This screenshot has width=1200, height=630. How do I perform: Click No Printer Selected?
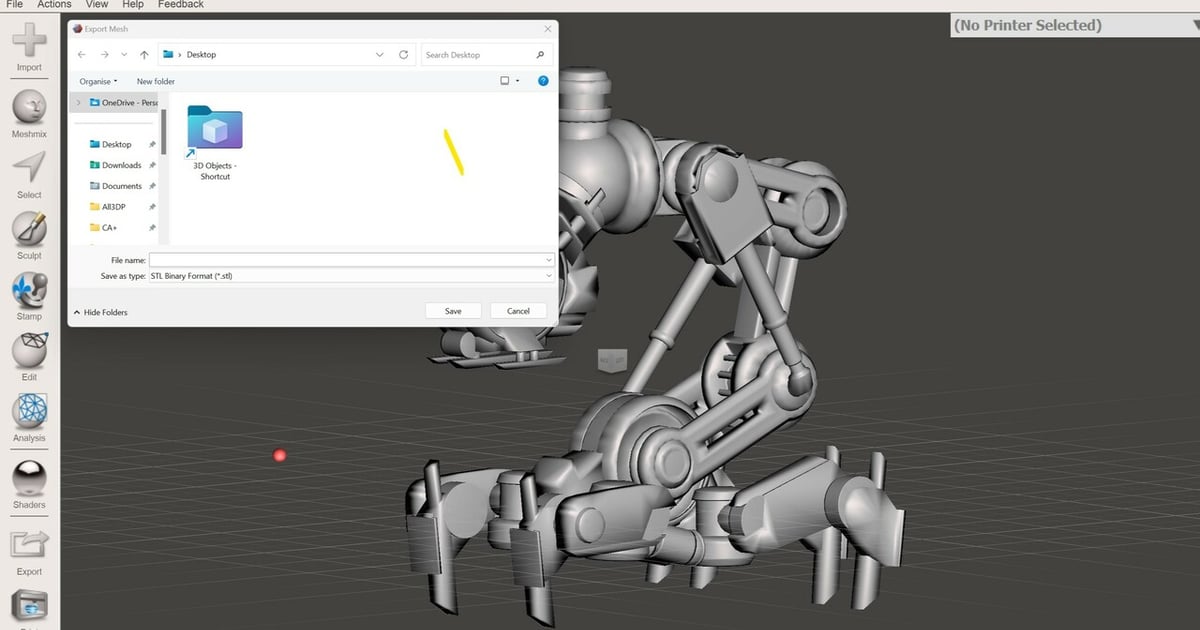(1028, 25)
